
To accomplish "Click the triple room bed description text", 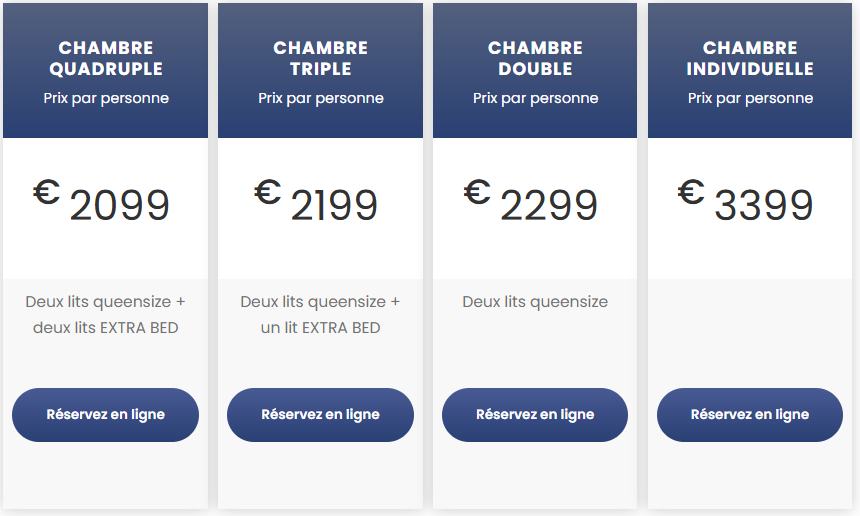I will pos(320,314).
